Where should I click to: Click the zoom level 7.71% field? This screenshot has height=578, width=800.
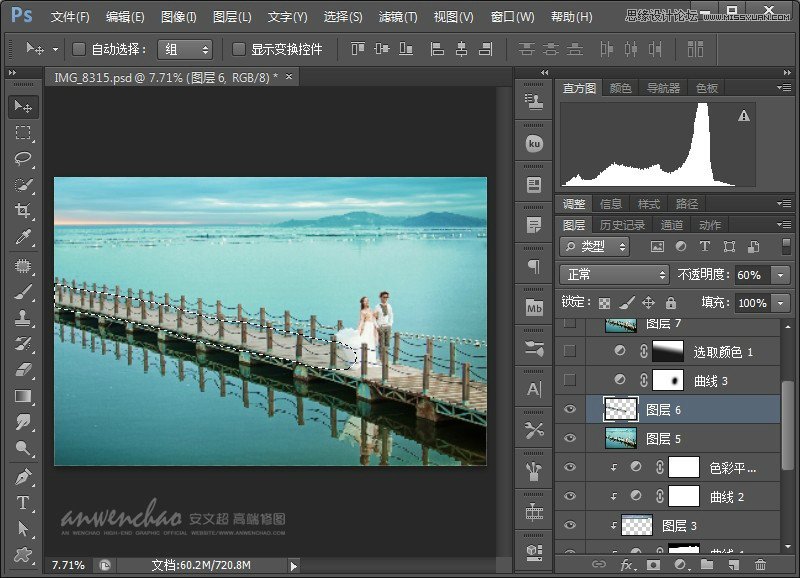(x=68, y=565)
